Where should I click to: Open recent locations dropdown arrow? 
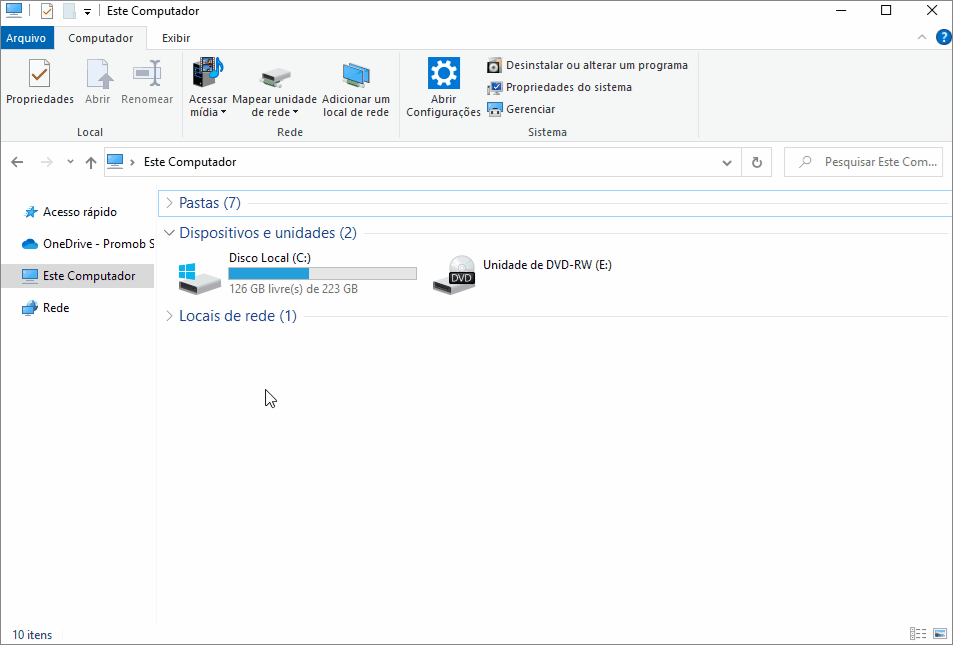(71, 162)
